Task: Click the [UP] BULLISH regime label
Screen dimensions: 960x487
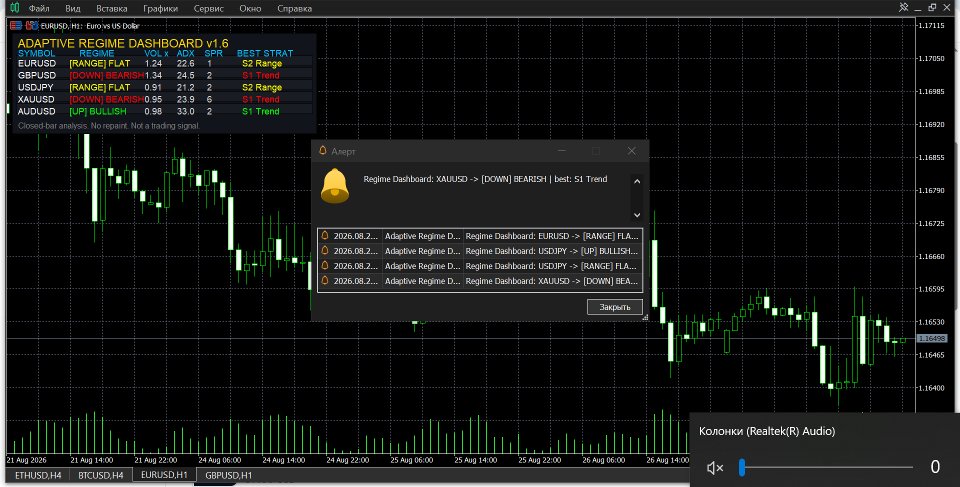Action: pos(98,111)
